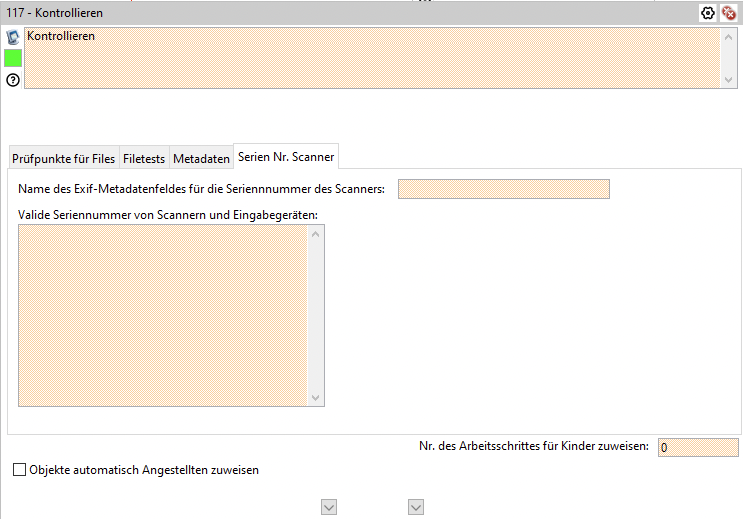The image size is (743, 519).
Task: Click the question mark help icon
Action: 13,79
